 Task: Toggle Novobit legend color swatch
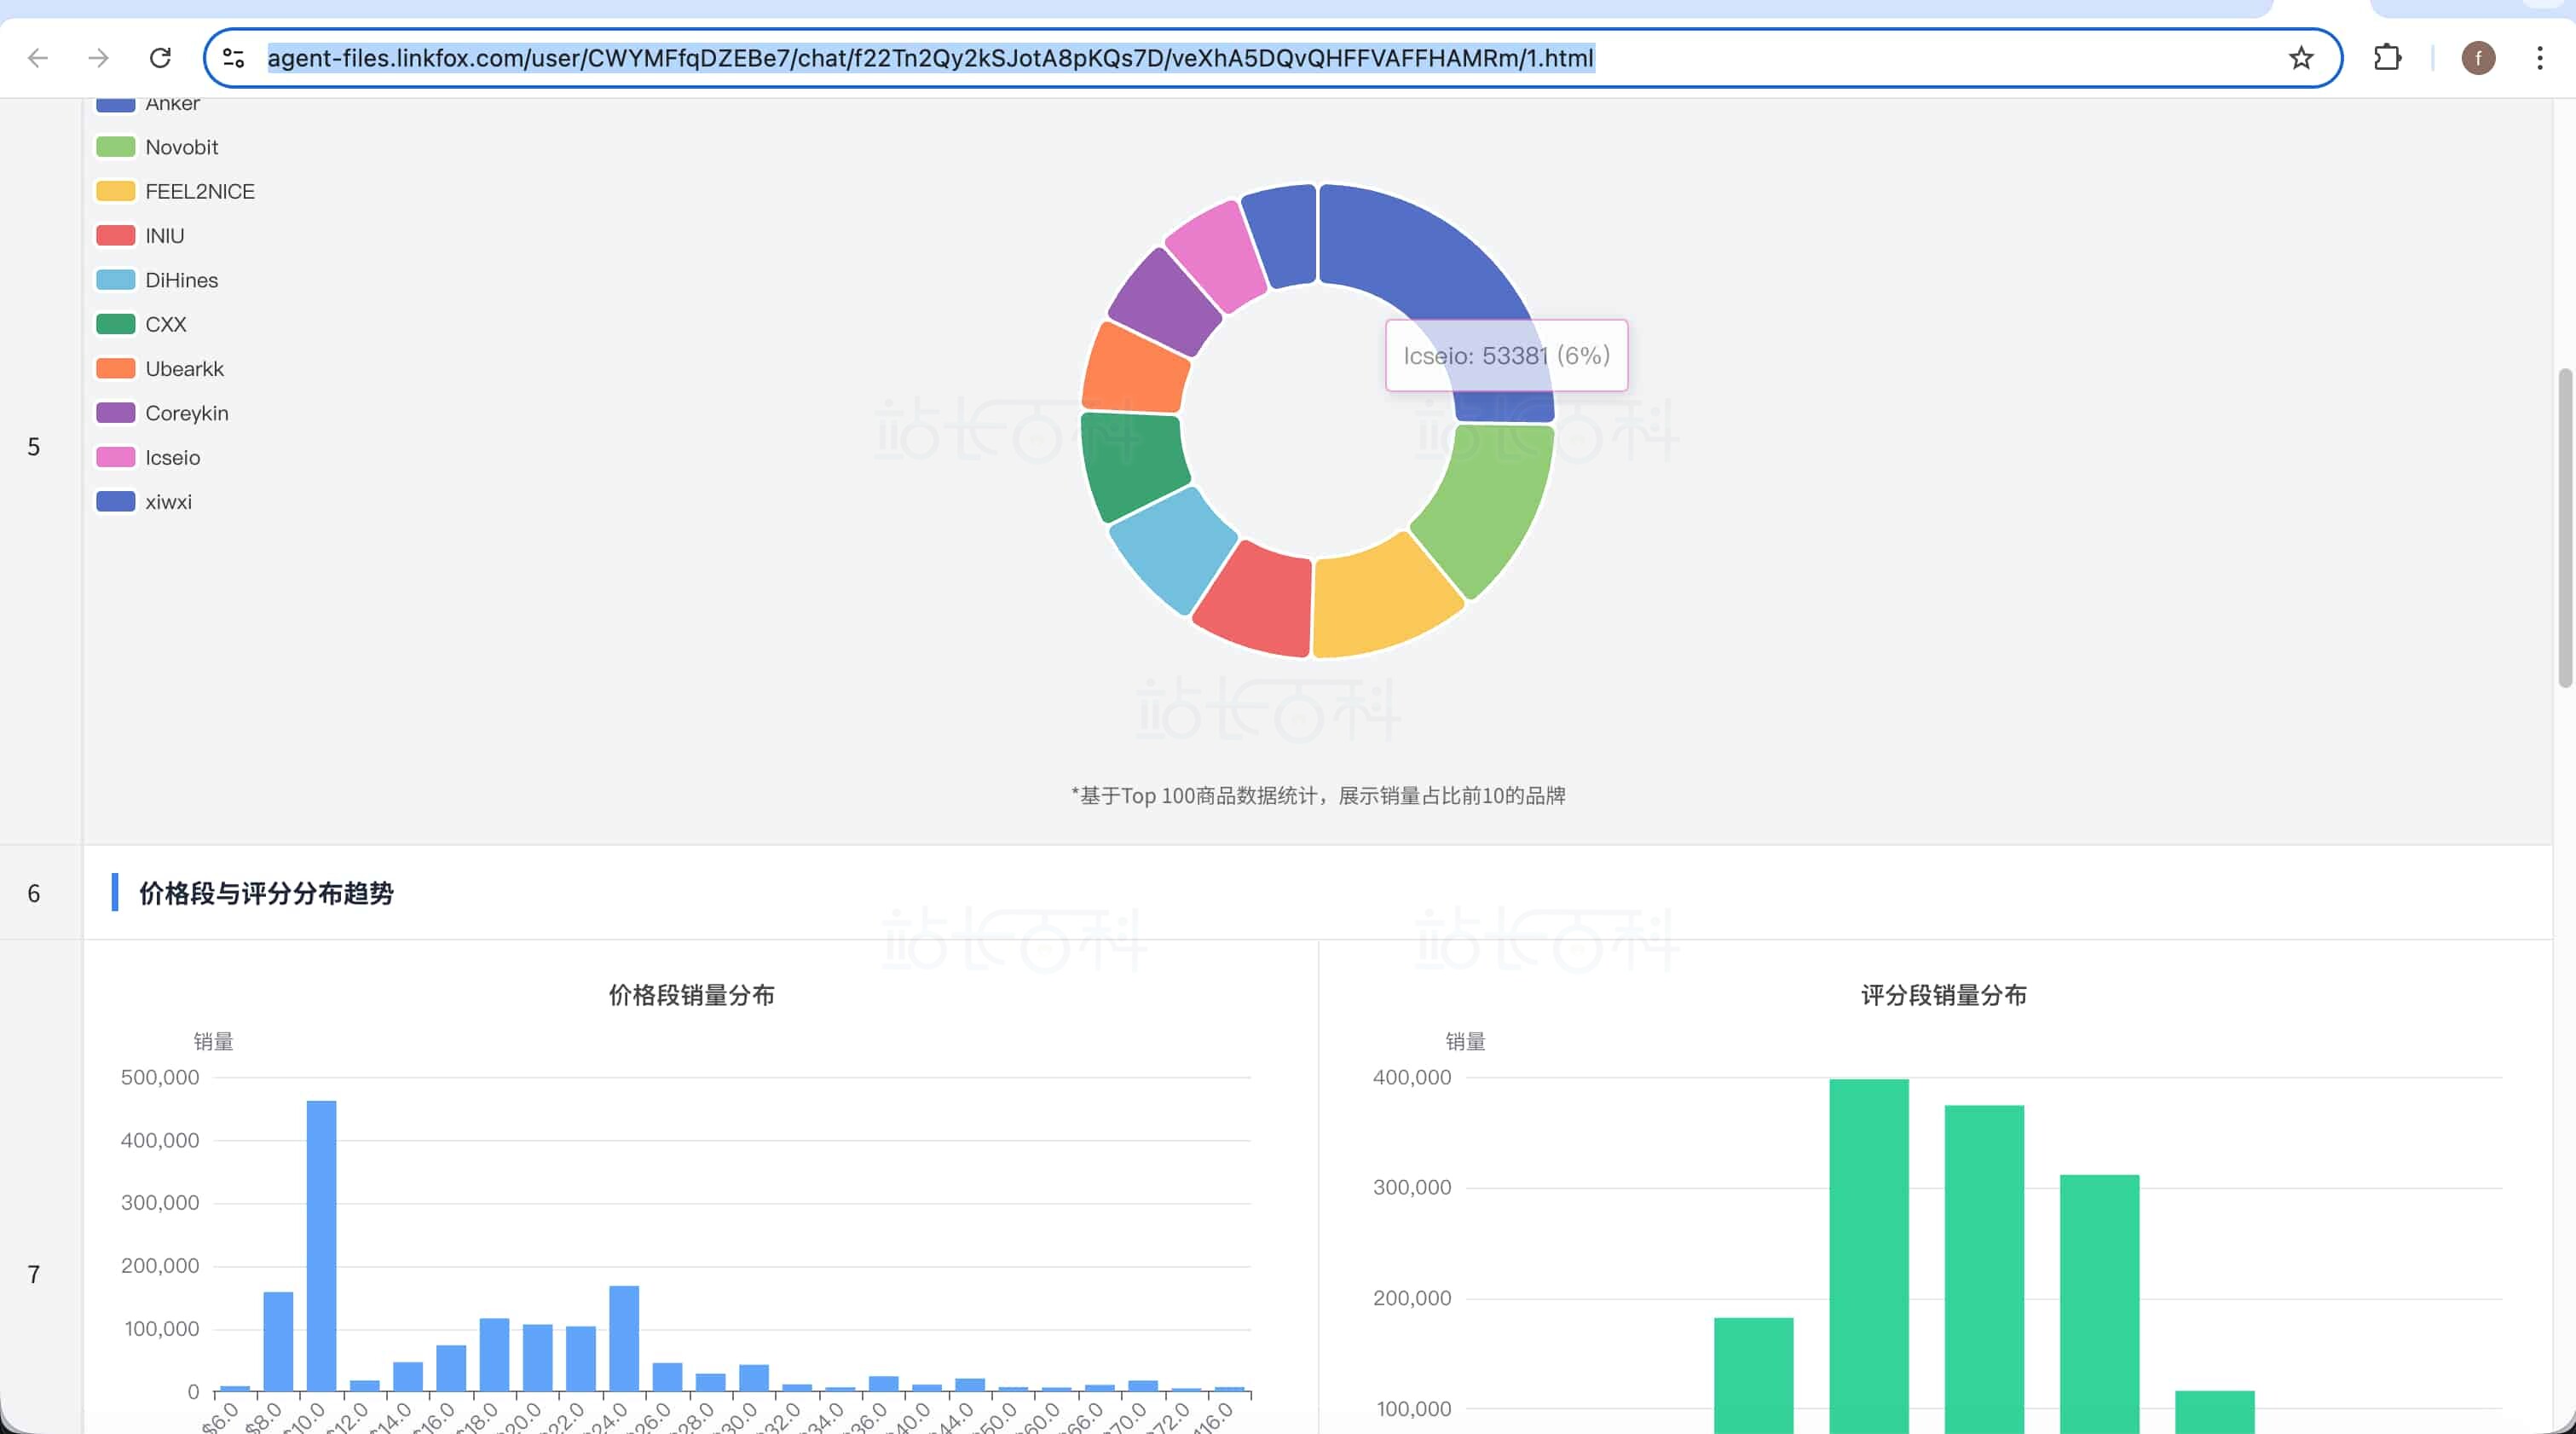115,147
